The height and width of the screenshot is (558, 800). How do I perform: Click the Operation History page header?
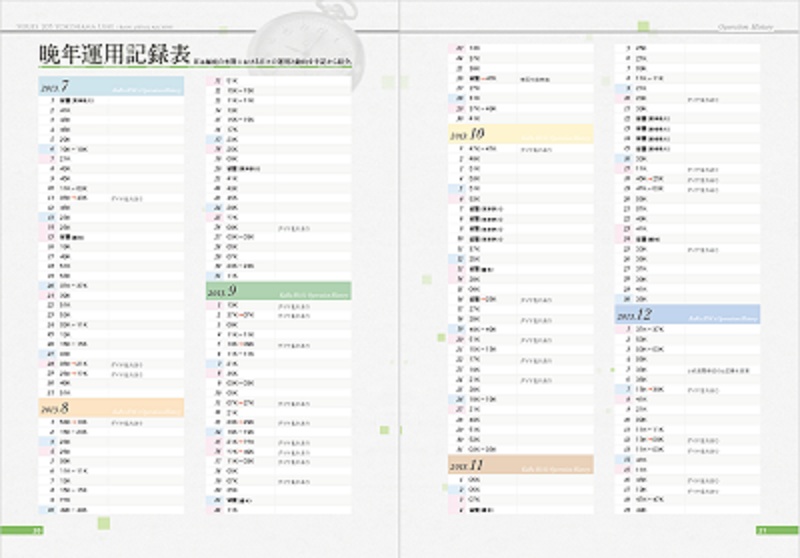pyautogui.click(x=745, y=27)
